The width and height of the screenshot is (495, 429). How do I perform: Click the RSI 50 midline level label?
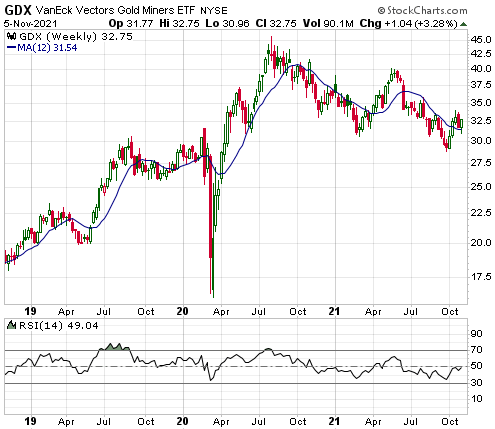[x=476, y=366]
